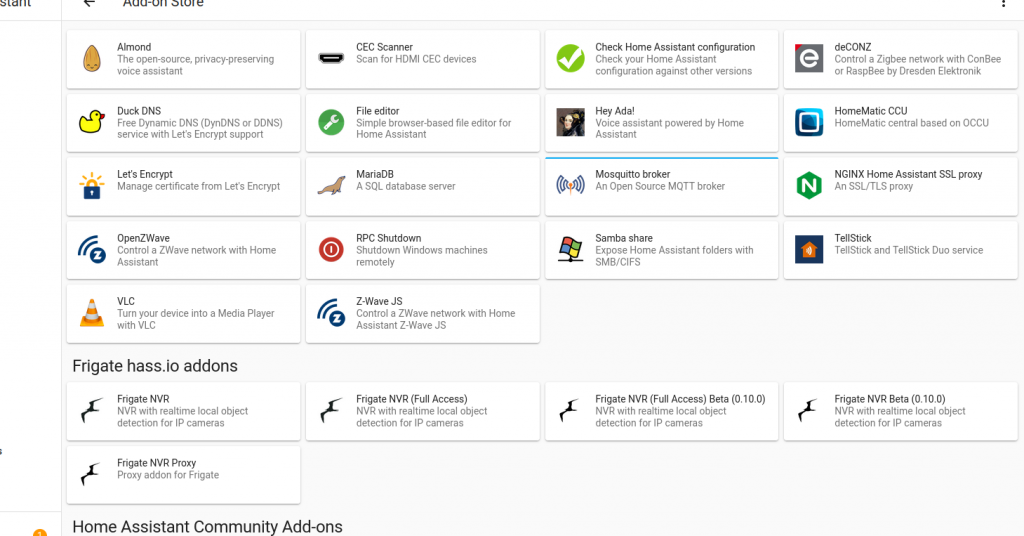Click the 'deCONZ' add-on title
Screen dimensions: 1024x536
click(x=852, y=47)
